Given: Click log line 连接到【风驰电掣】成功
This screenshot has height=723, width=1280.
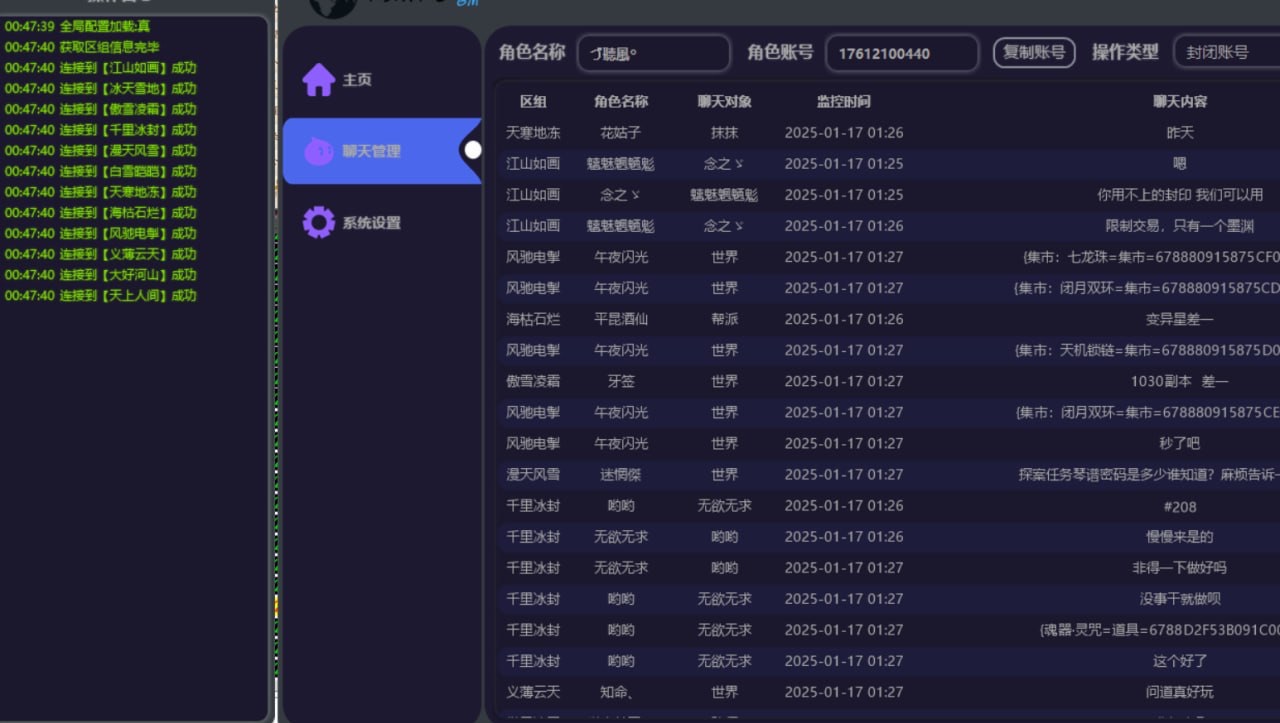Looking at the screenshot, I should click(x=100, y=233).
